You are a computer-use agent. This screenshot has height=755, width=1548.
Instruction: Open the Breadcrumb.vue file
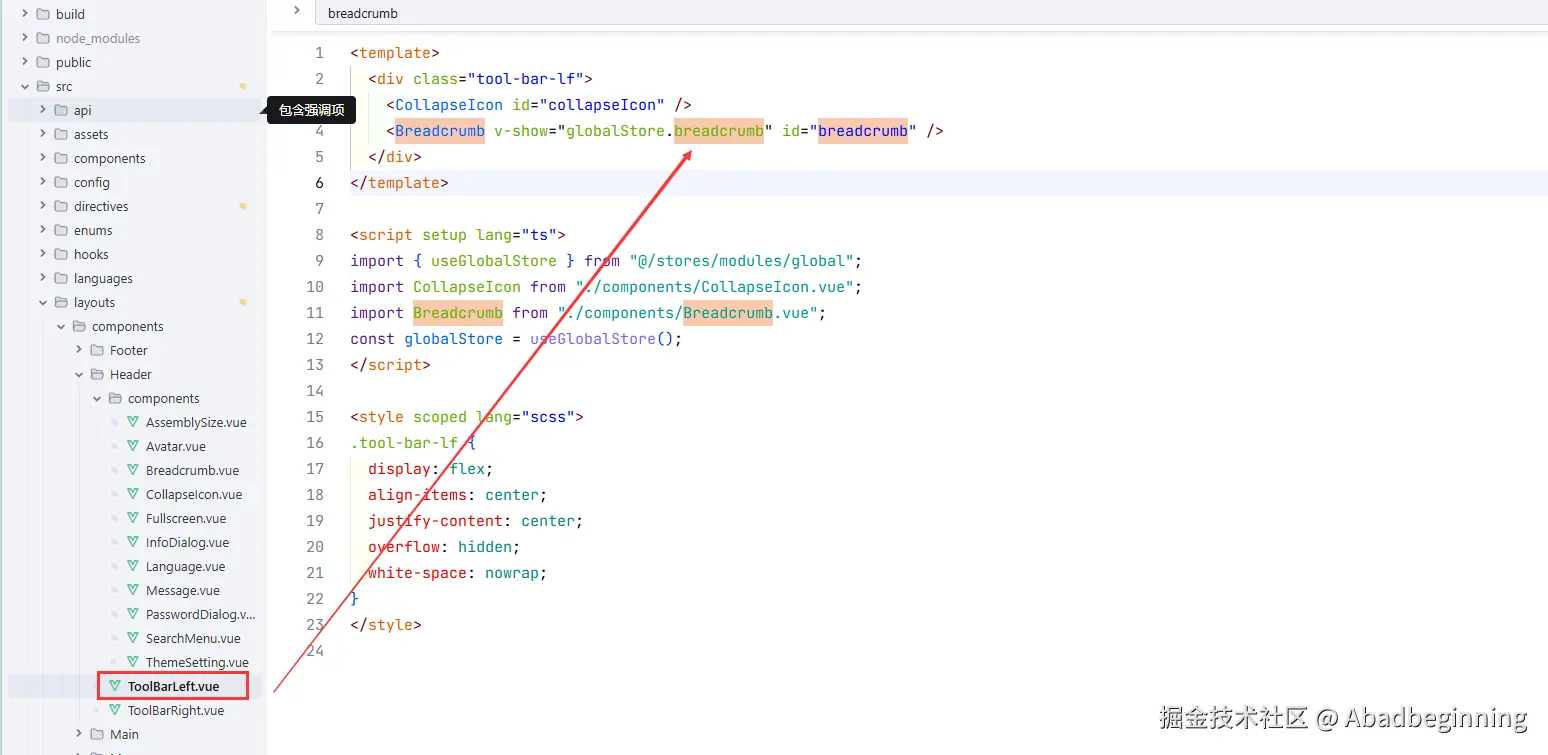click(x=192, y=470)
